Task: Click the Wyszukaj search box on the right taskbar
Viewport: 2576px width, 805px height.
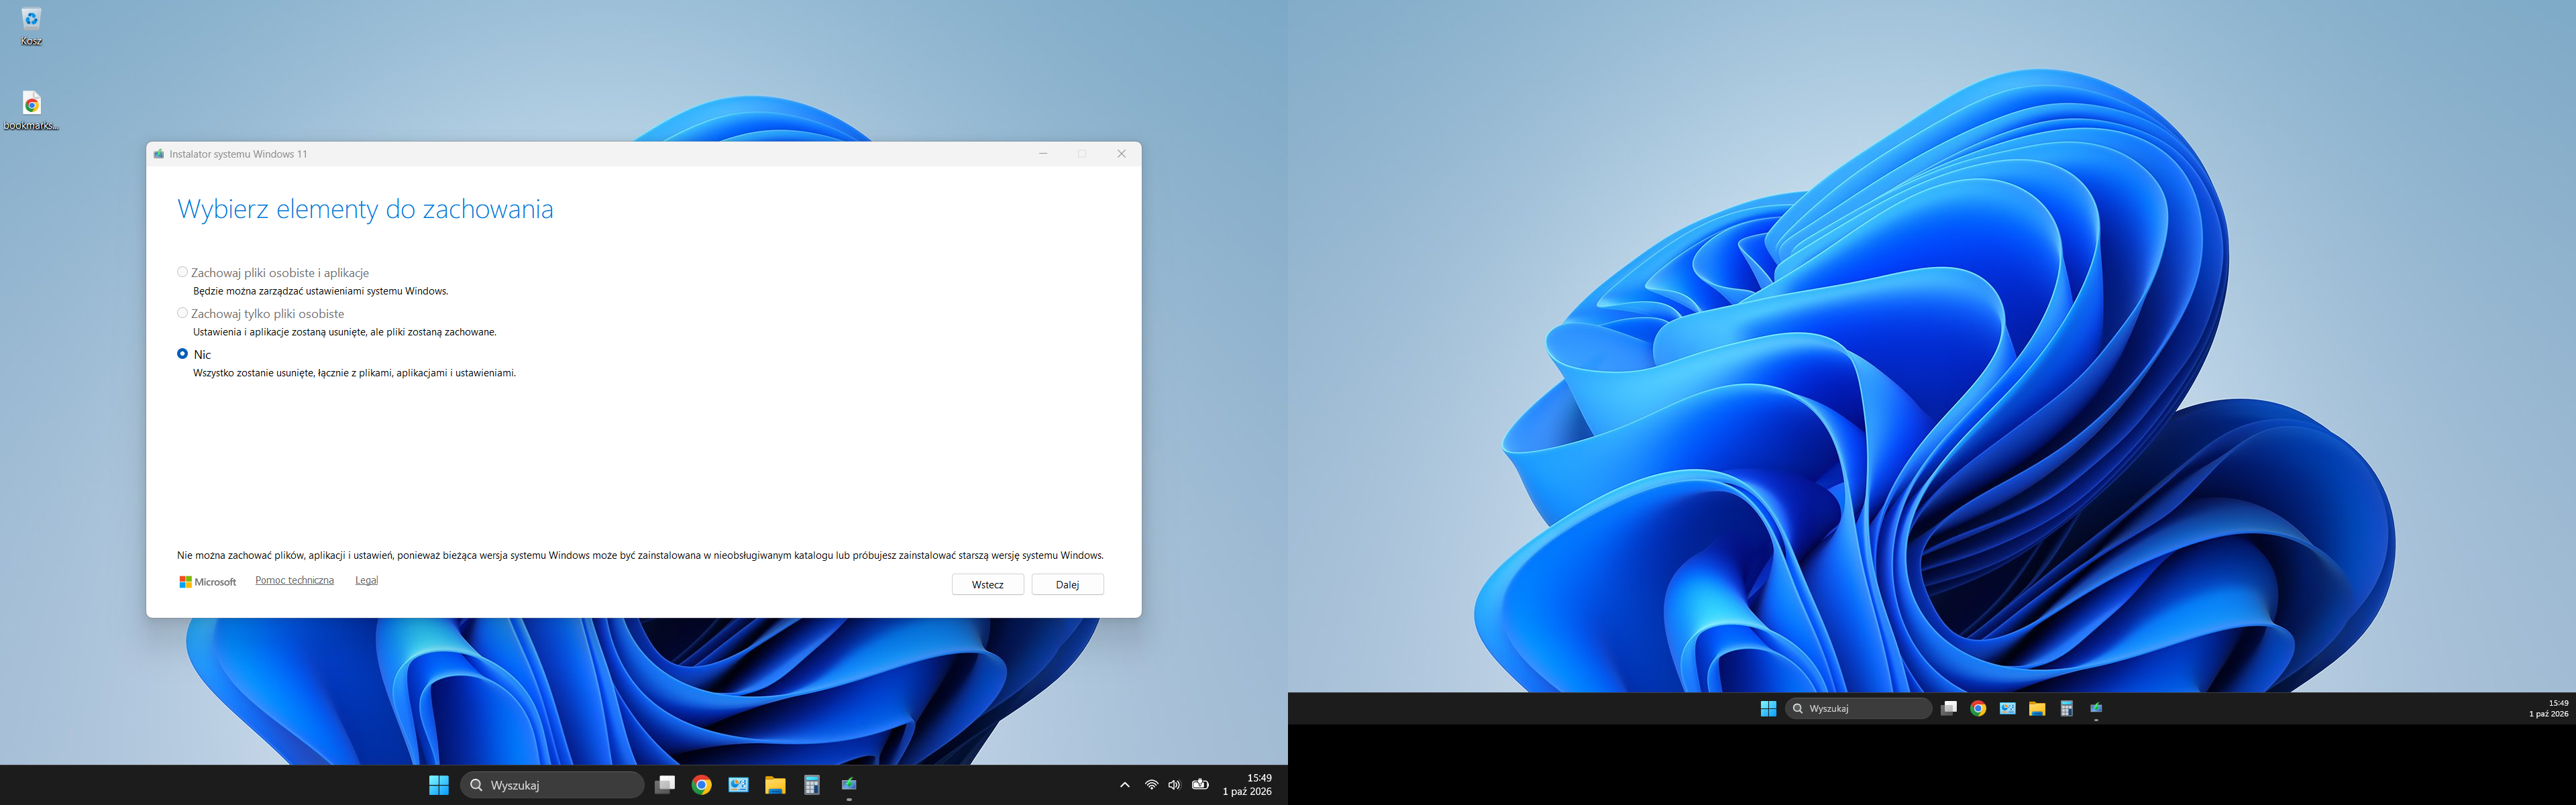Action: point(1859,708)
